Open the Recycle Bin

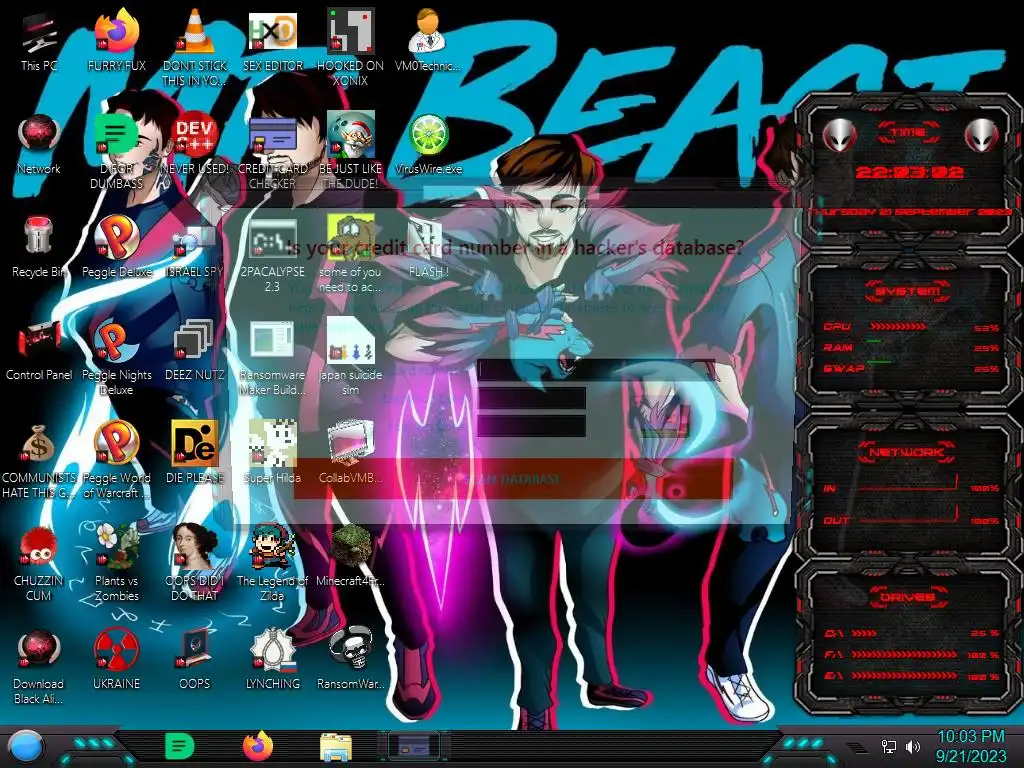point(39,247)
